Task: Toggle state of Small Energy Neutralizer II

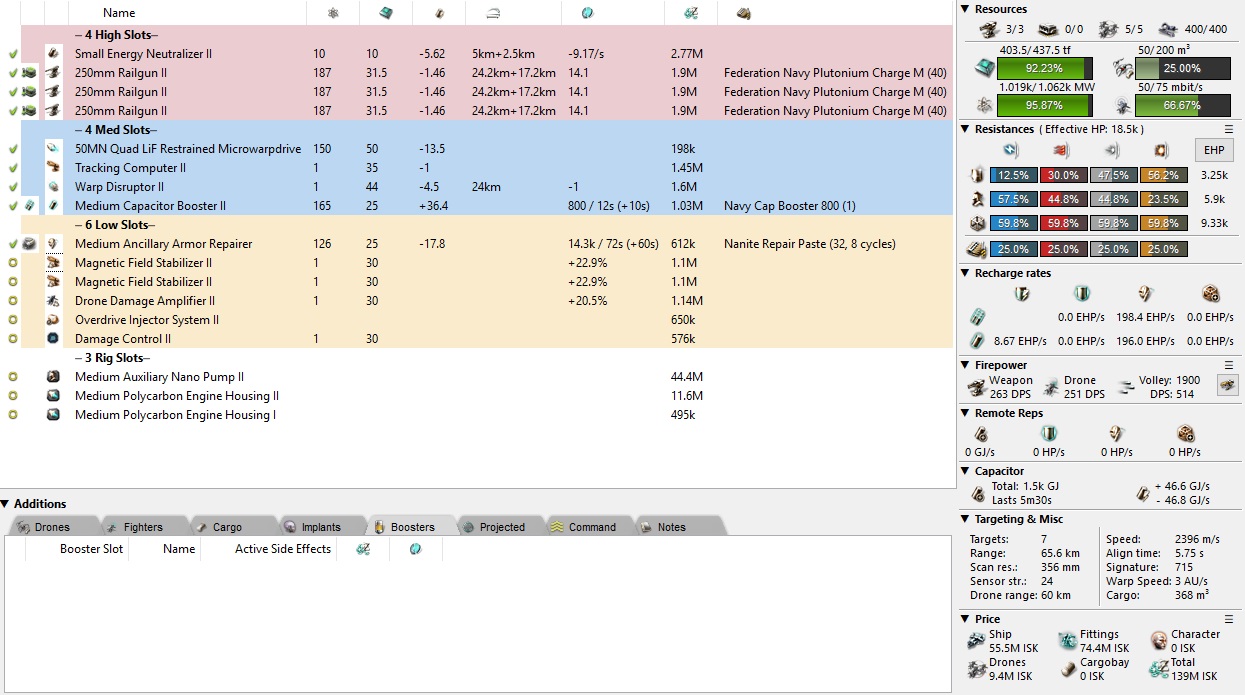Action: [x=12, y=54]
